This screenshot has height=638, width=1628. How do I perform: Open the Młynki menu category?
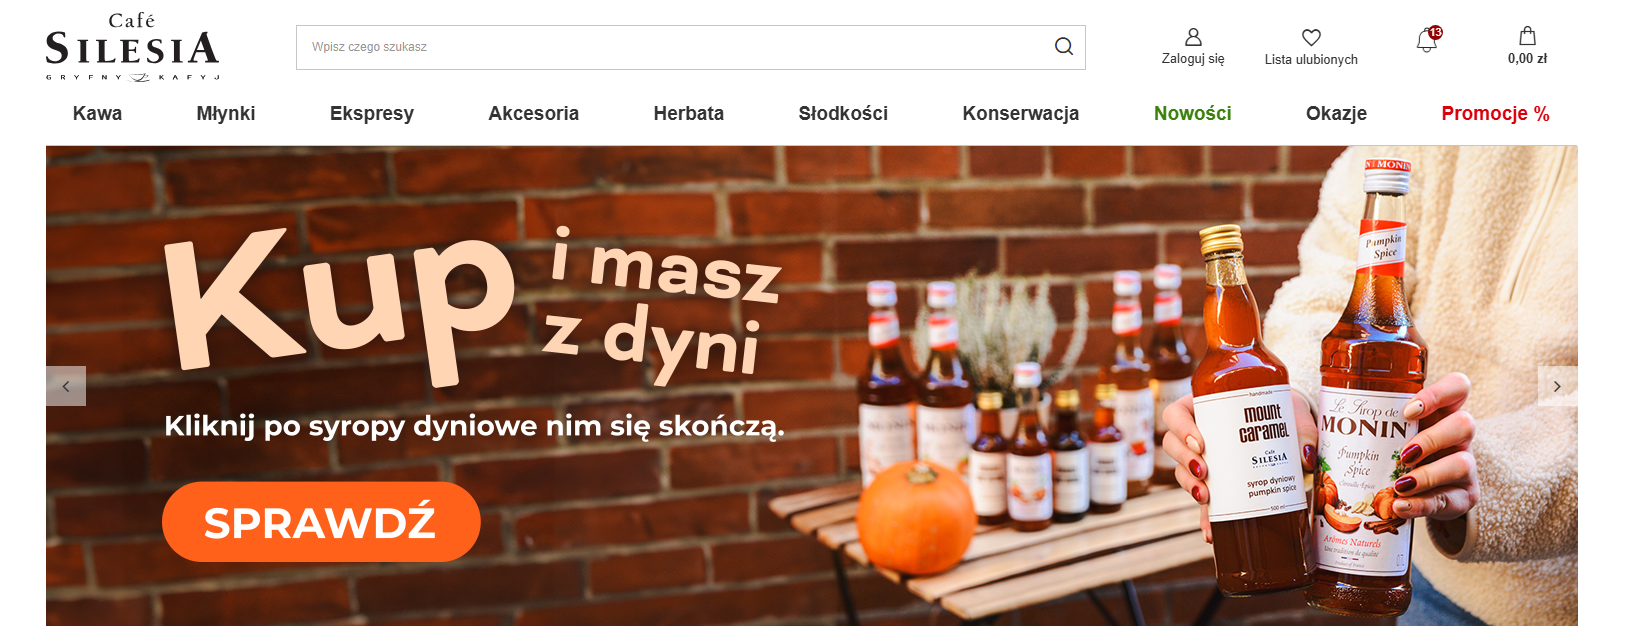226,114
